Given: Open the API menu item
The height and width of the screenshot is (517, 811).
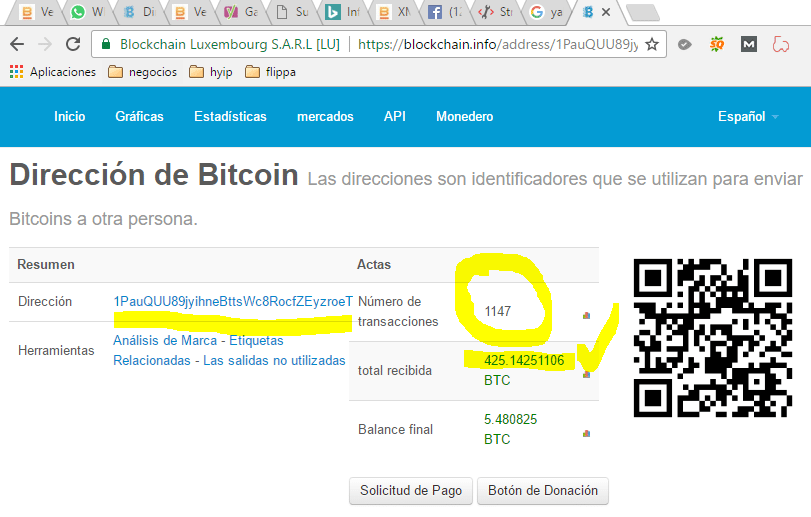Looking at the screenshot, I should [395, 116].
